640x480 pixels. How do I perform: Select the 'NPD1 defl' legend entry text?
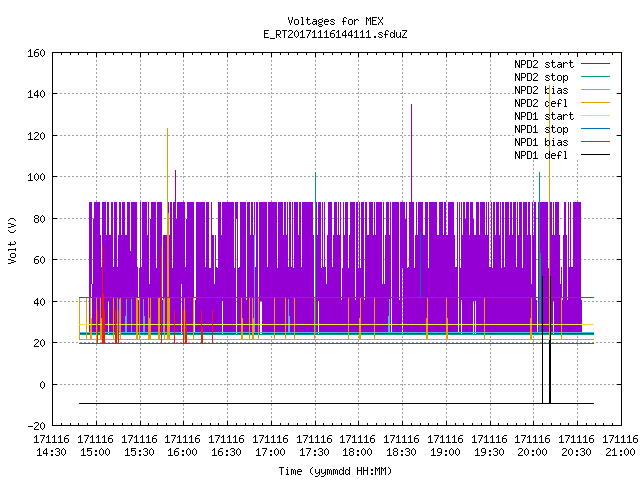[541, 156]
